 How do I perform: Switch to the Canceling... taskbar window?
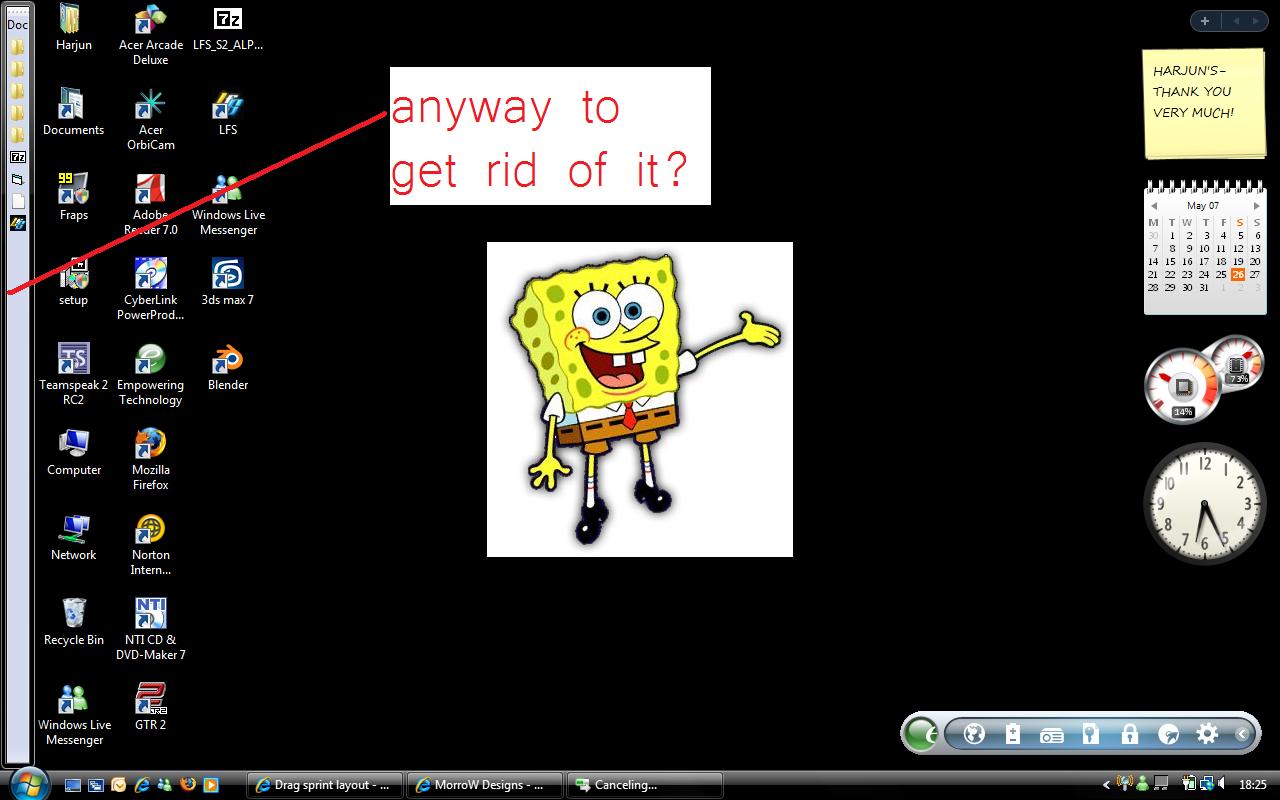(x=645, y=785)
